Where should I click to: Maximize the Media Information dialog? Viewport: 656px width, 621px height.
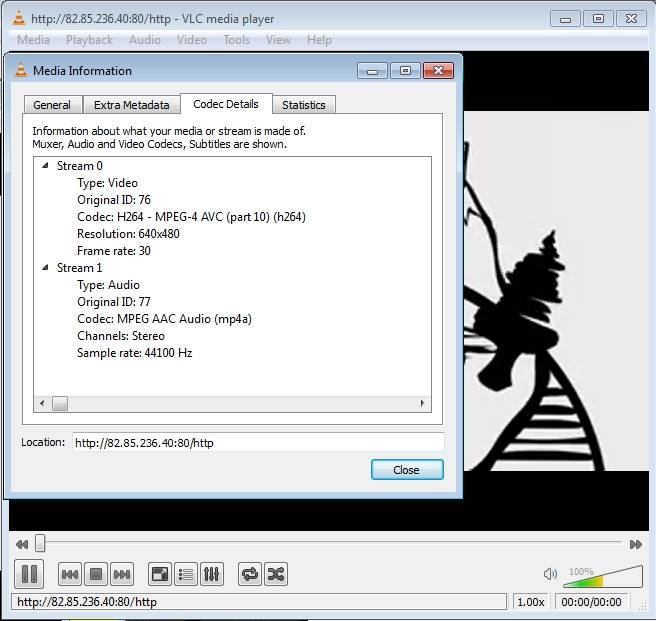point(405,71)
